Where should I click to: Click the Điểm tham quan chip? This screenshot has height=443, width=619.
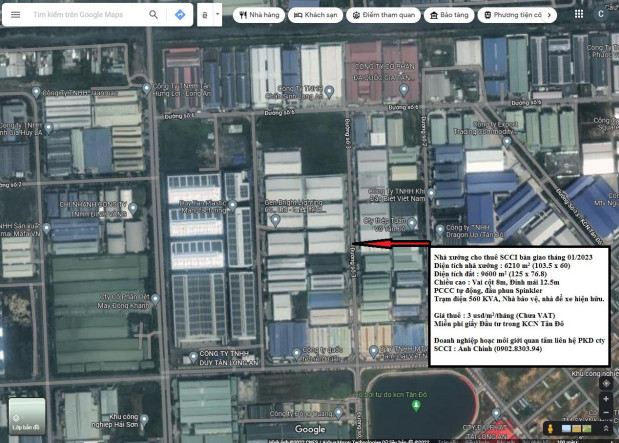point(384,16)
